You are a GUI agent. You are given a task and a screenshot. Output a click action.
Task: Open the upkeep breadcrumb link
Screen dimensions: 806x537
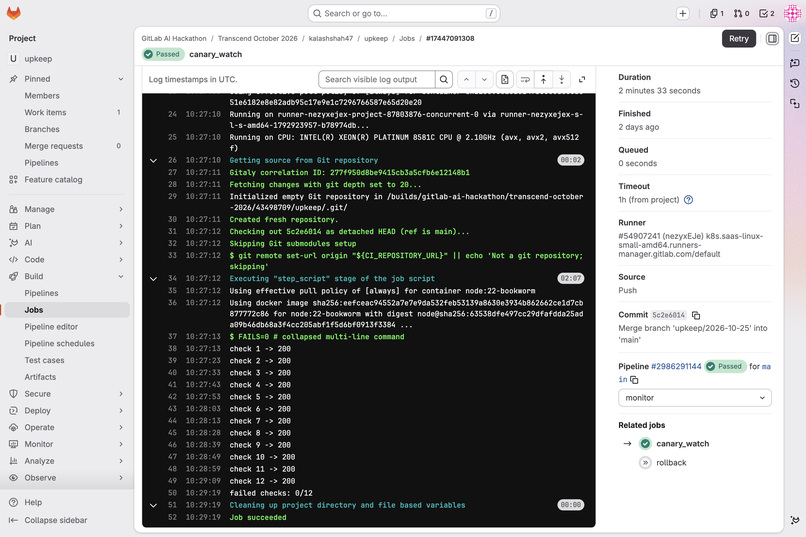coord(376,39)
